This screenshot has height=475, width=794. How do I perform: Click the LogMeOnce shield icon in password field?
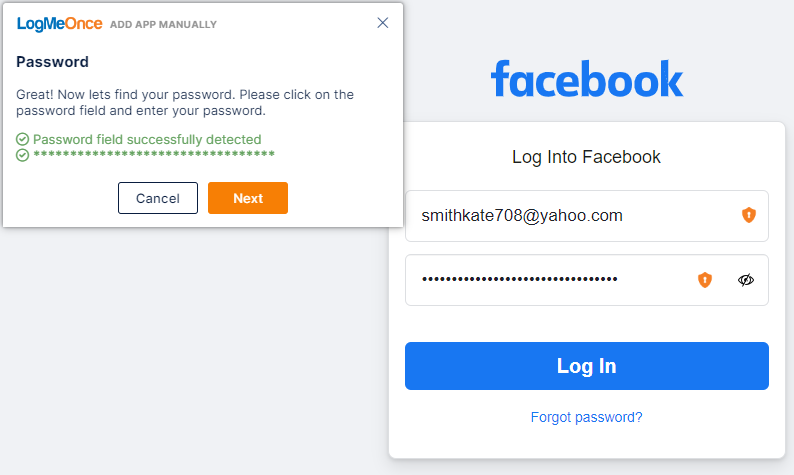tap(705, 280)
